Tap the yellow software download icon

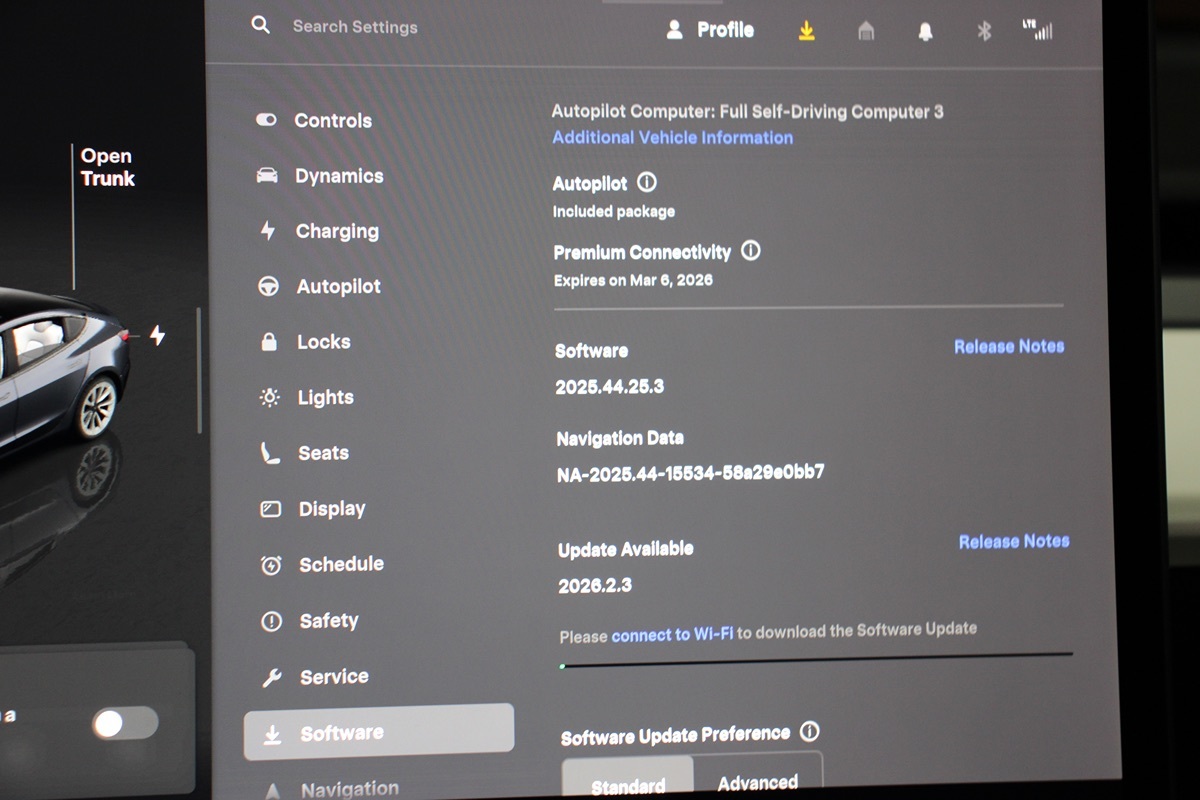point(807,31)
